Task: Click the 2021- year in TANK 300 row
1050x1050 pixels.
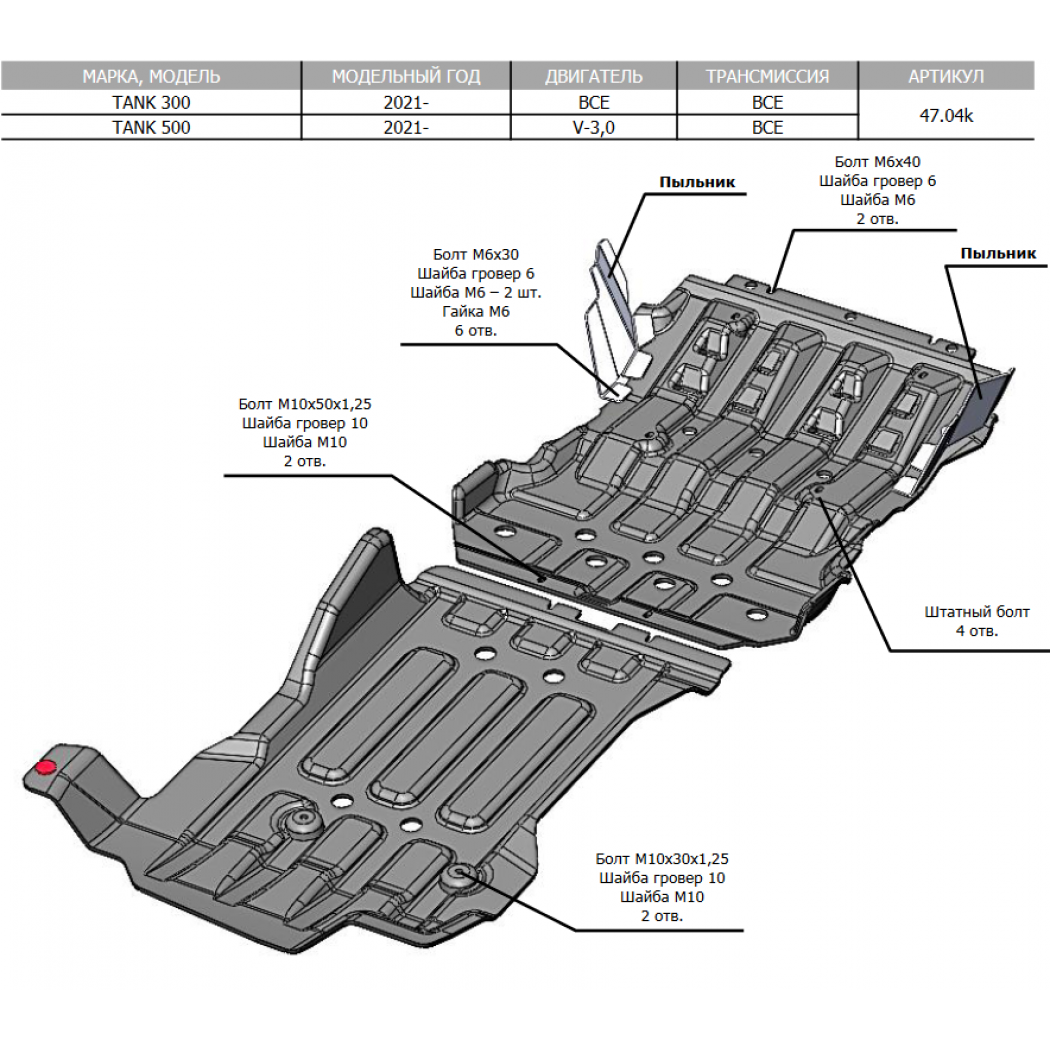Action: pos(406,102)
